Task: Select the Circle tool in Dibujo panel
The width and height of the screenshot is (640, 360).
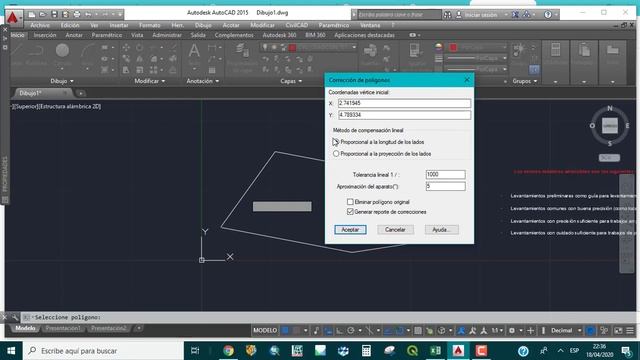Action: tap(62, 51)
